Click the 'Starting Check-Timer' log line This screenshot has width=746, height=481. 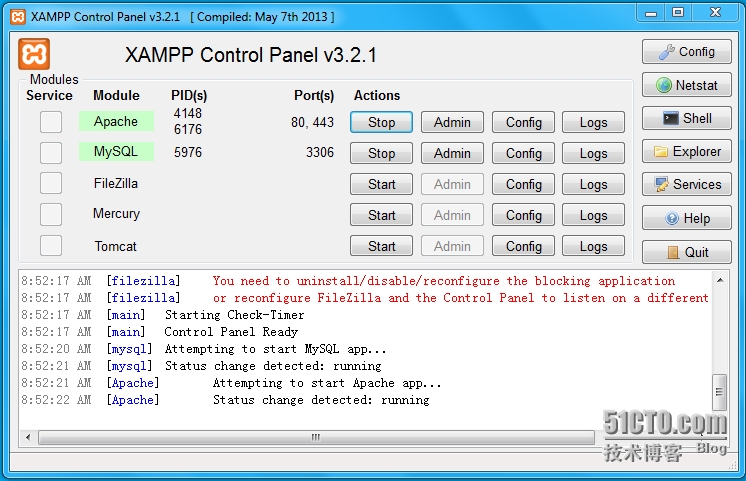[x=235, y=314]
